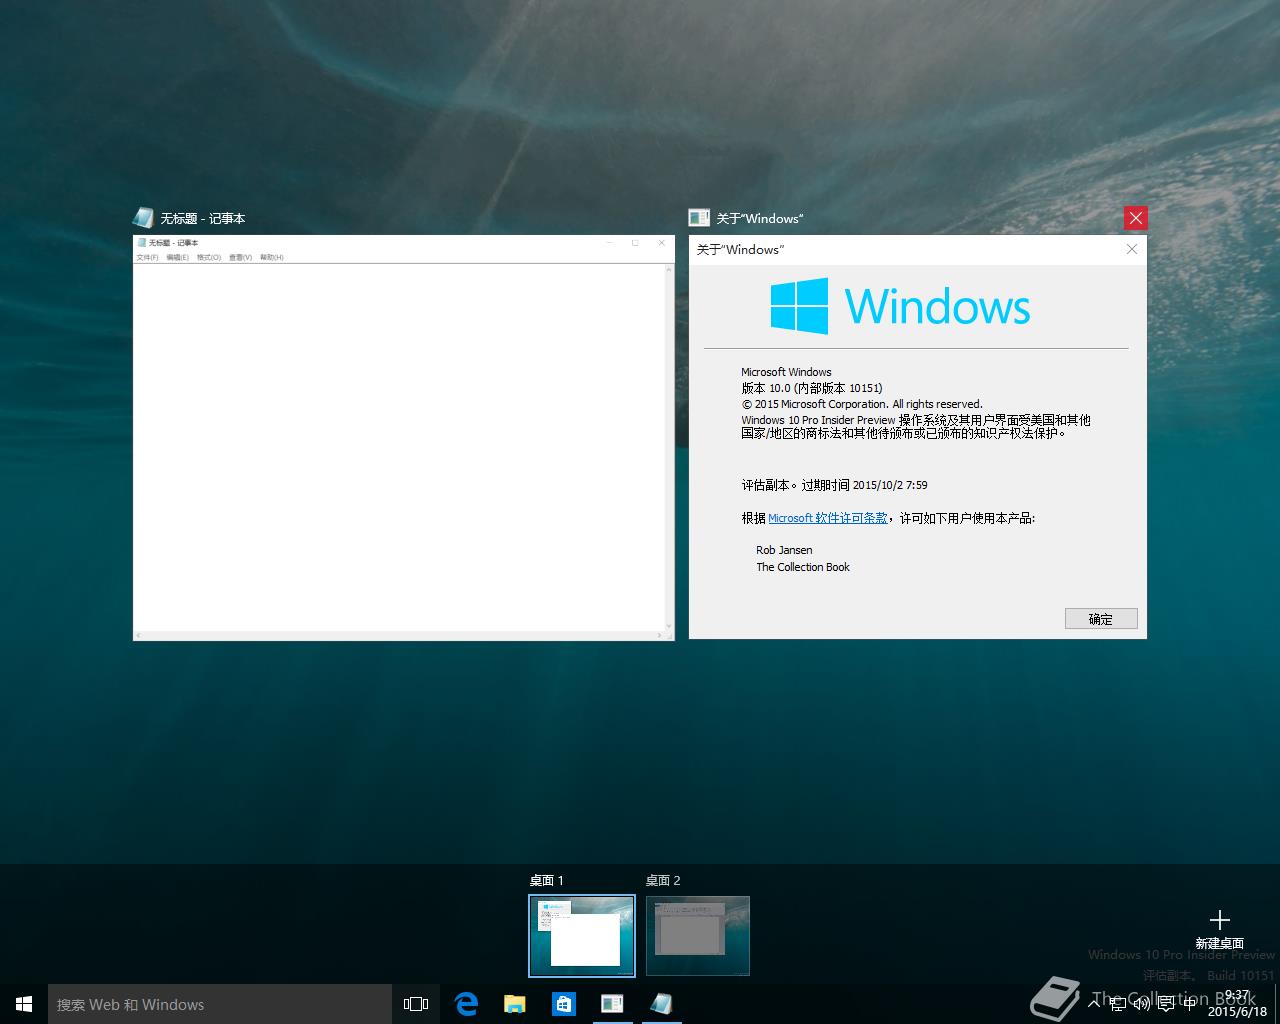This screenshot has height=1024, width=1280.
Task: Select the About Windows taskbar icon
Action: tap(612, 1004)
